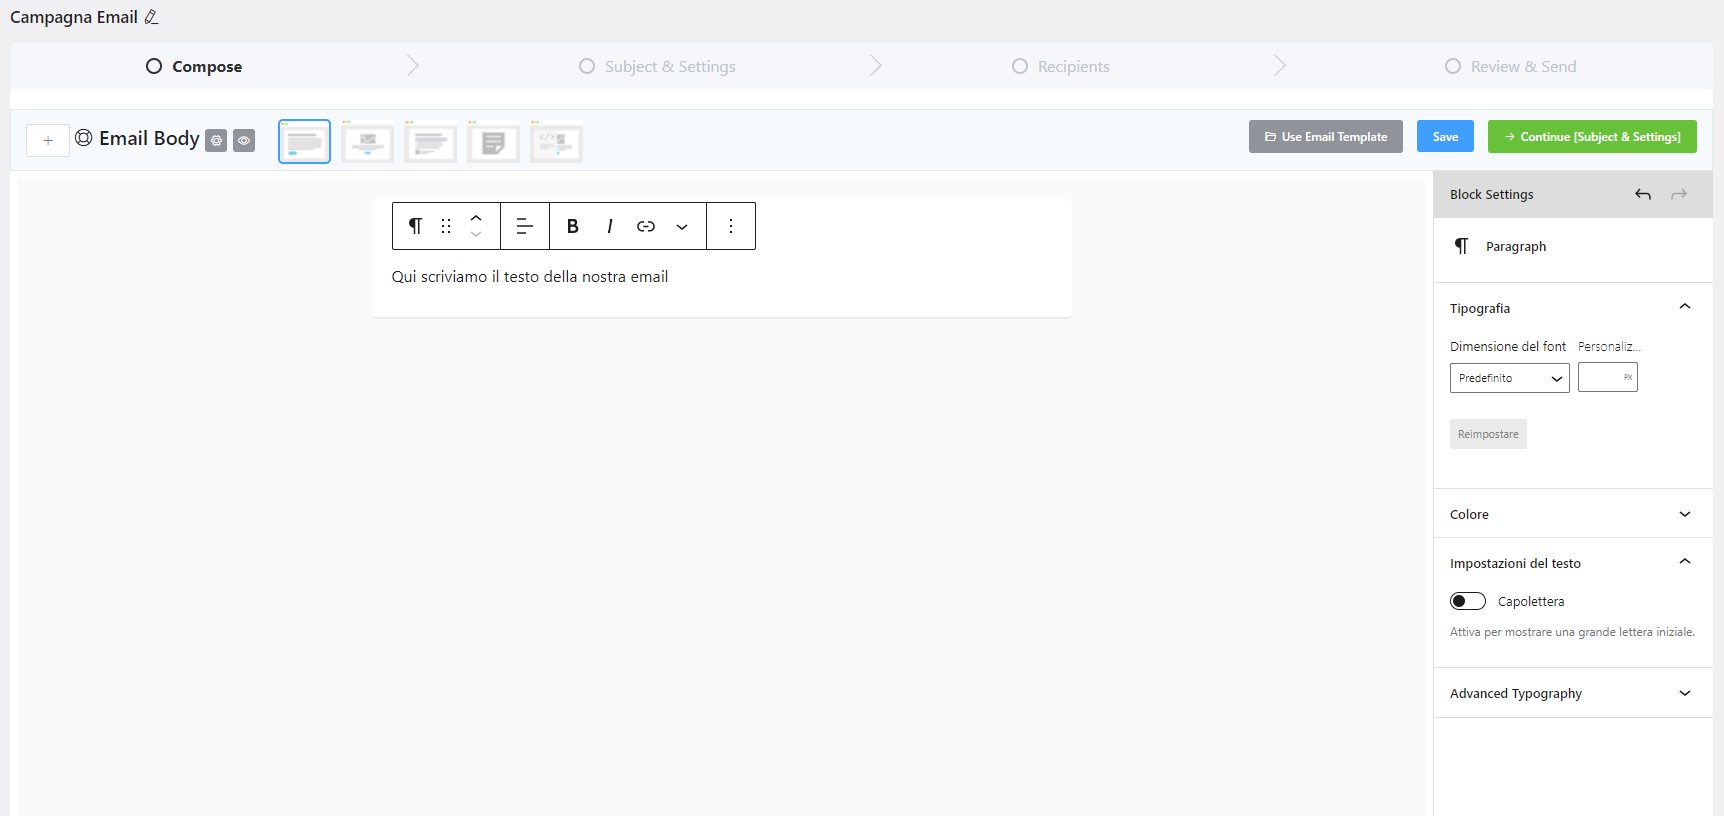Add a new block with plus button

tap(48, 141)
